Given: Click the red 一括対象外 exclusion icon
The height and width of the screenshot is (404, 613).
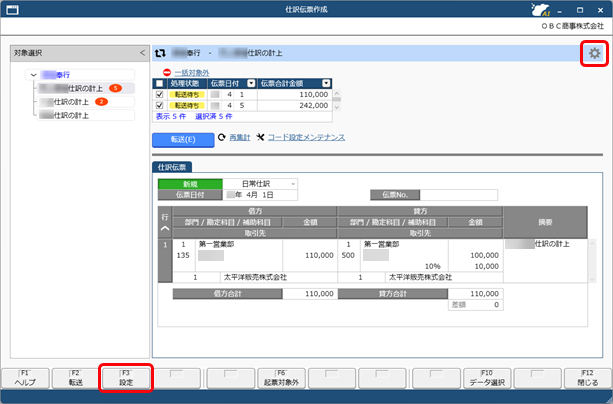Looking at the screenshot, I should click(167, 72).
